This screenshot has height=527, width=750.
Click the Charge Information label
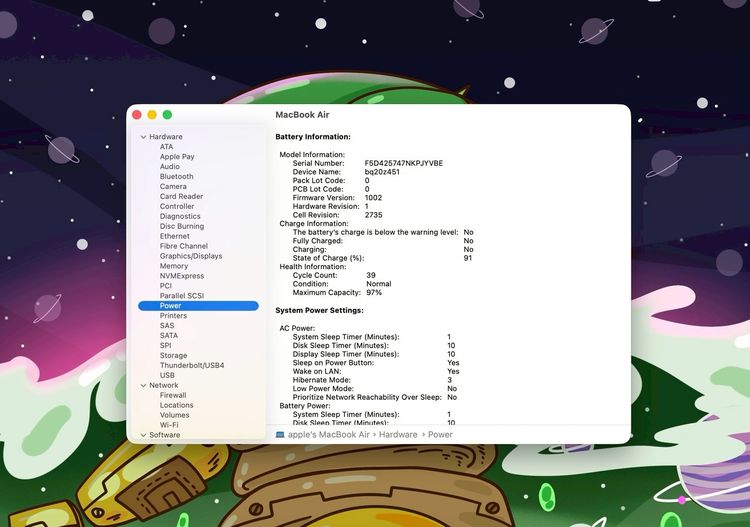[314, 224]
